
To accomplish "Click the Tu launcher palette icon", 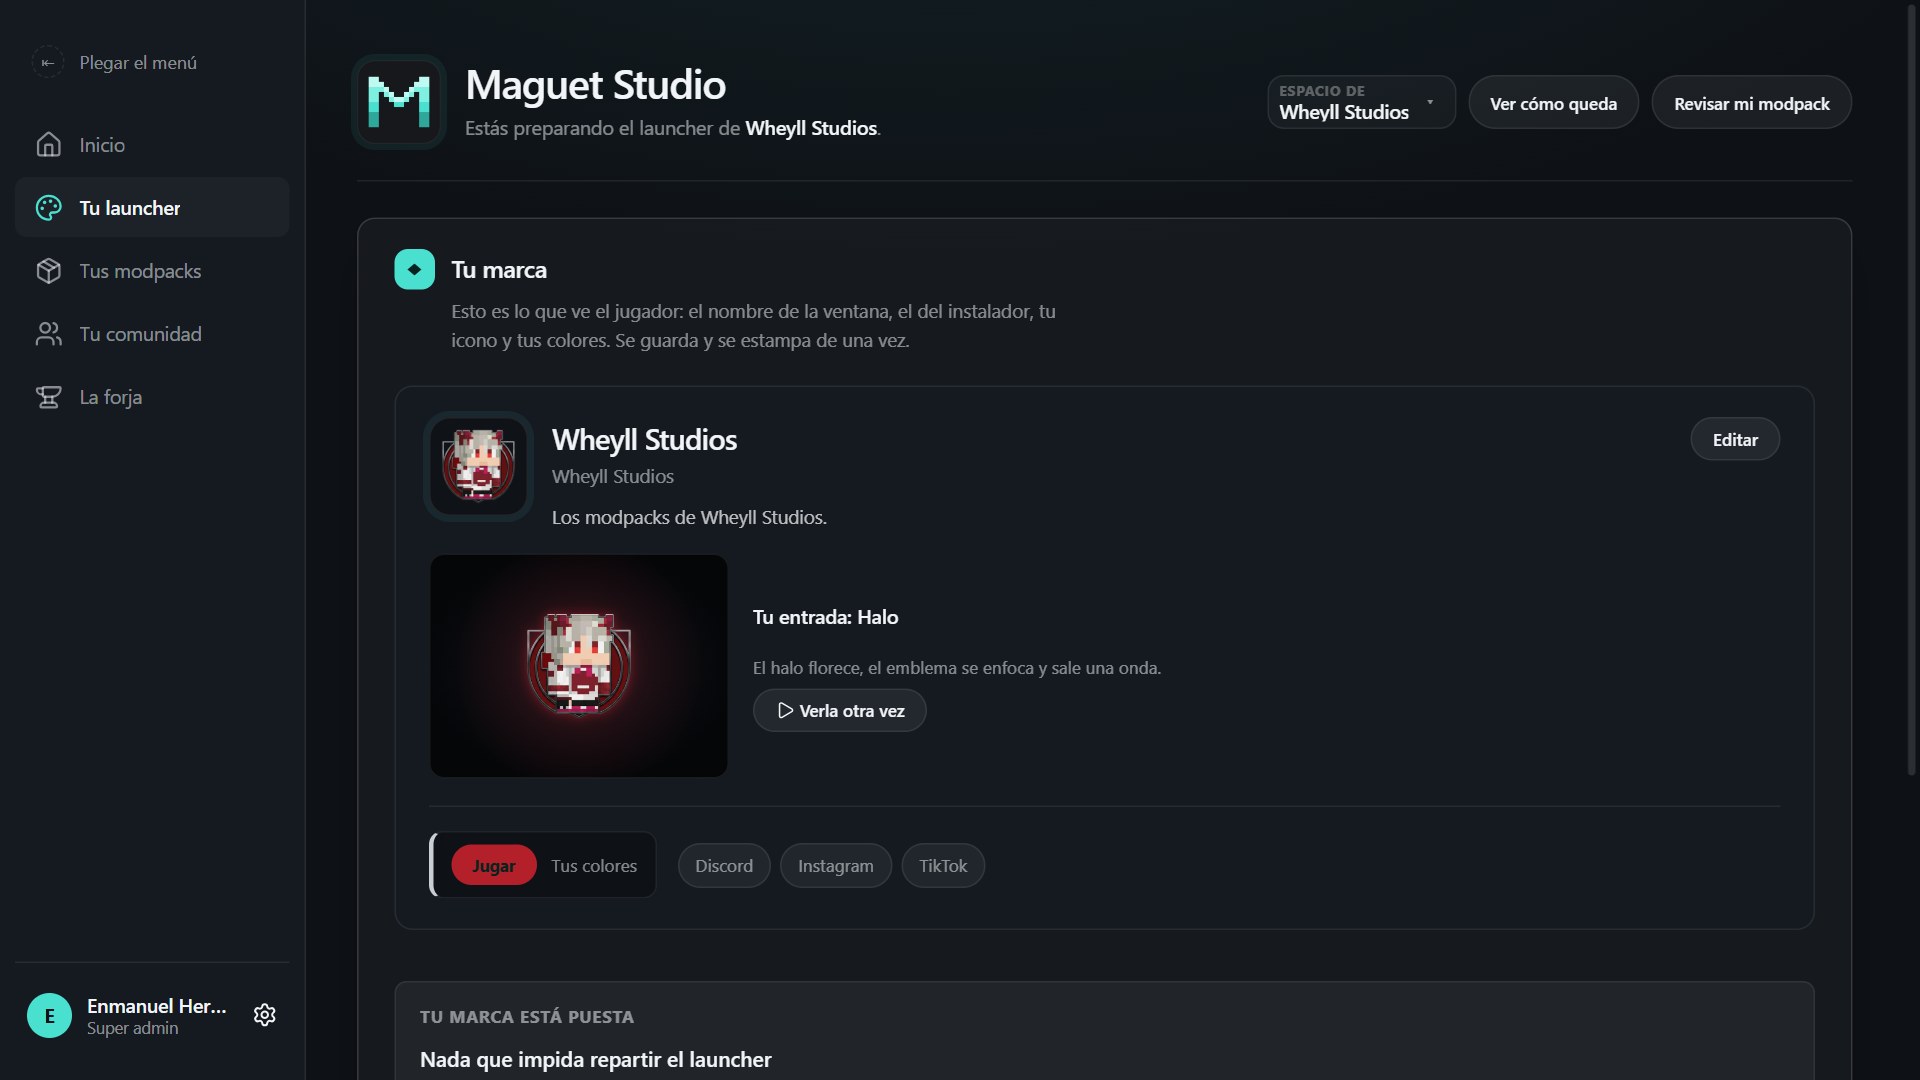I will [x=48, y=208].
